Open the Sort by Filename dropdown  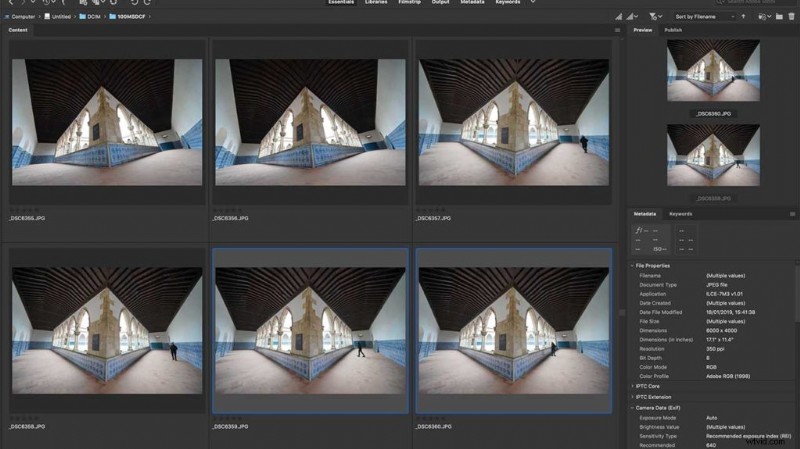point(705,17)
